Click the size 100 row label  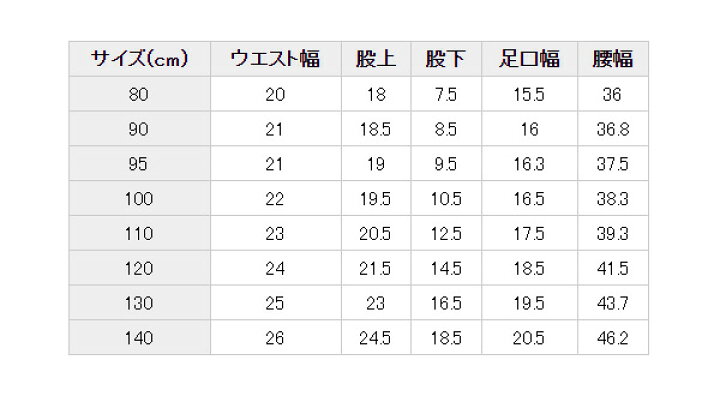140,198
